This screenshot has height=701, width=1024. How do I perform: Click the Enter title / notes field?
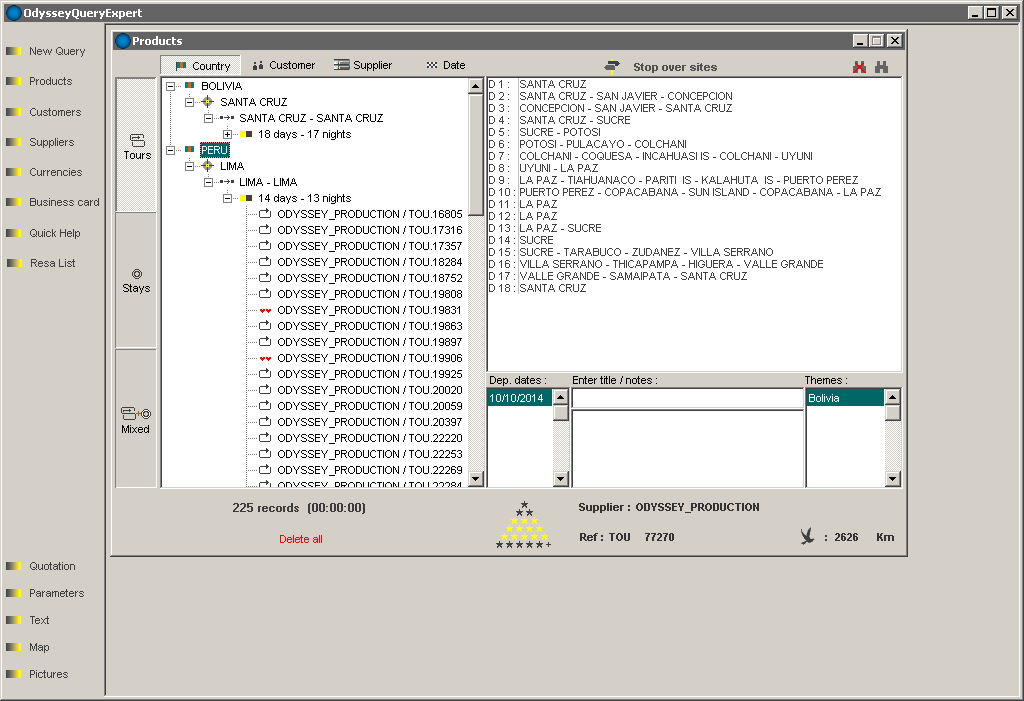(x=687, y=398)
